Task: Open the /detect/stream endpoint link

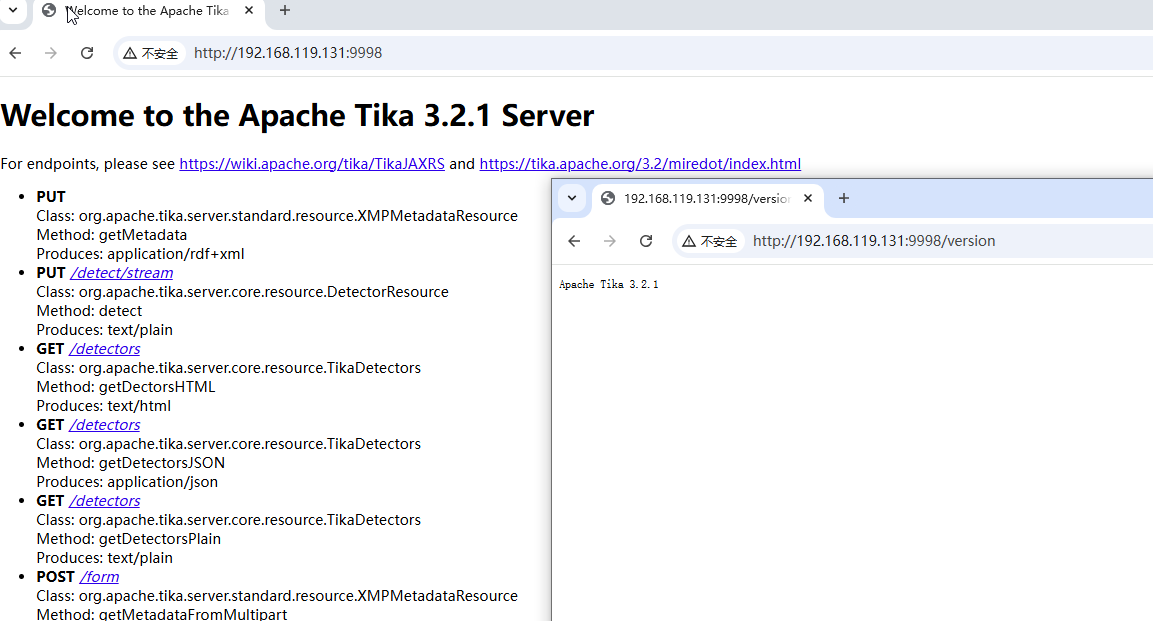Action: (x=121, y=272)
